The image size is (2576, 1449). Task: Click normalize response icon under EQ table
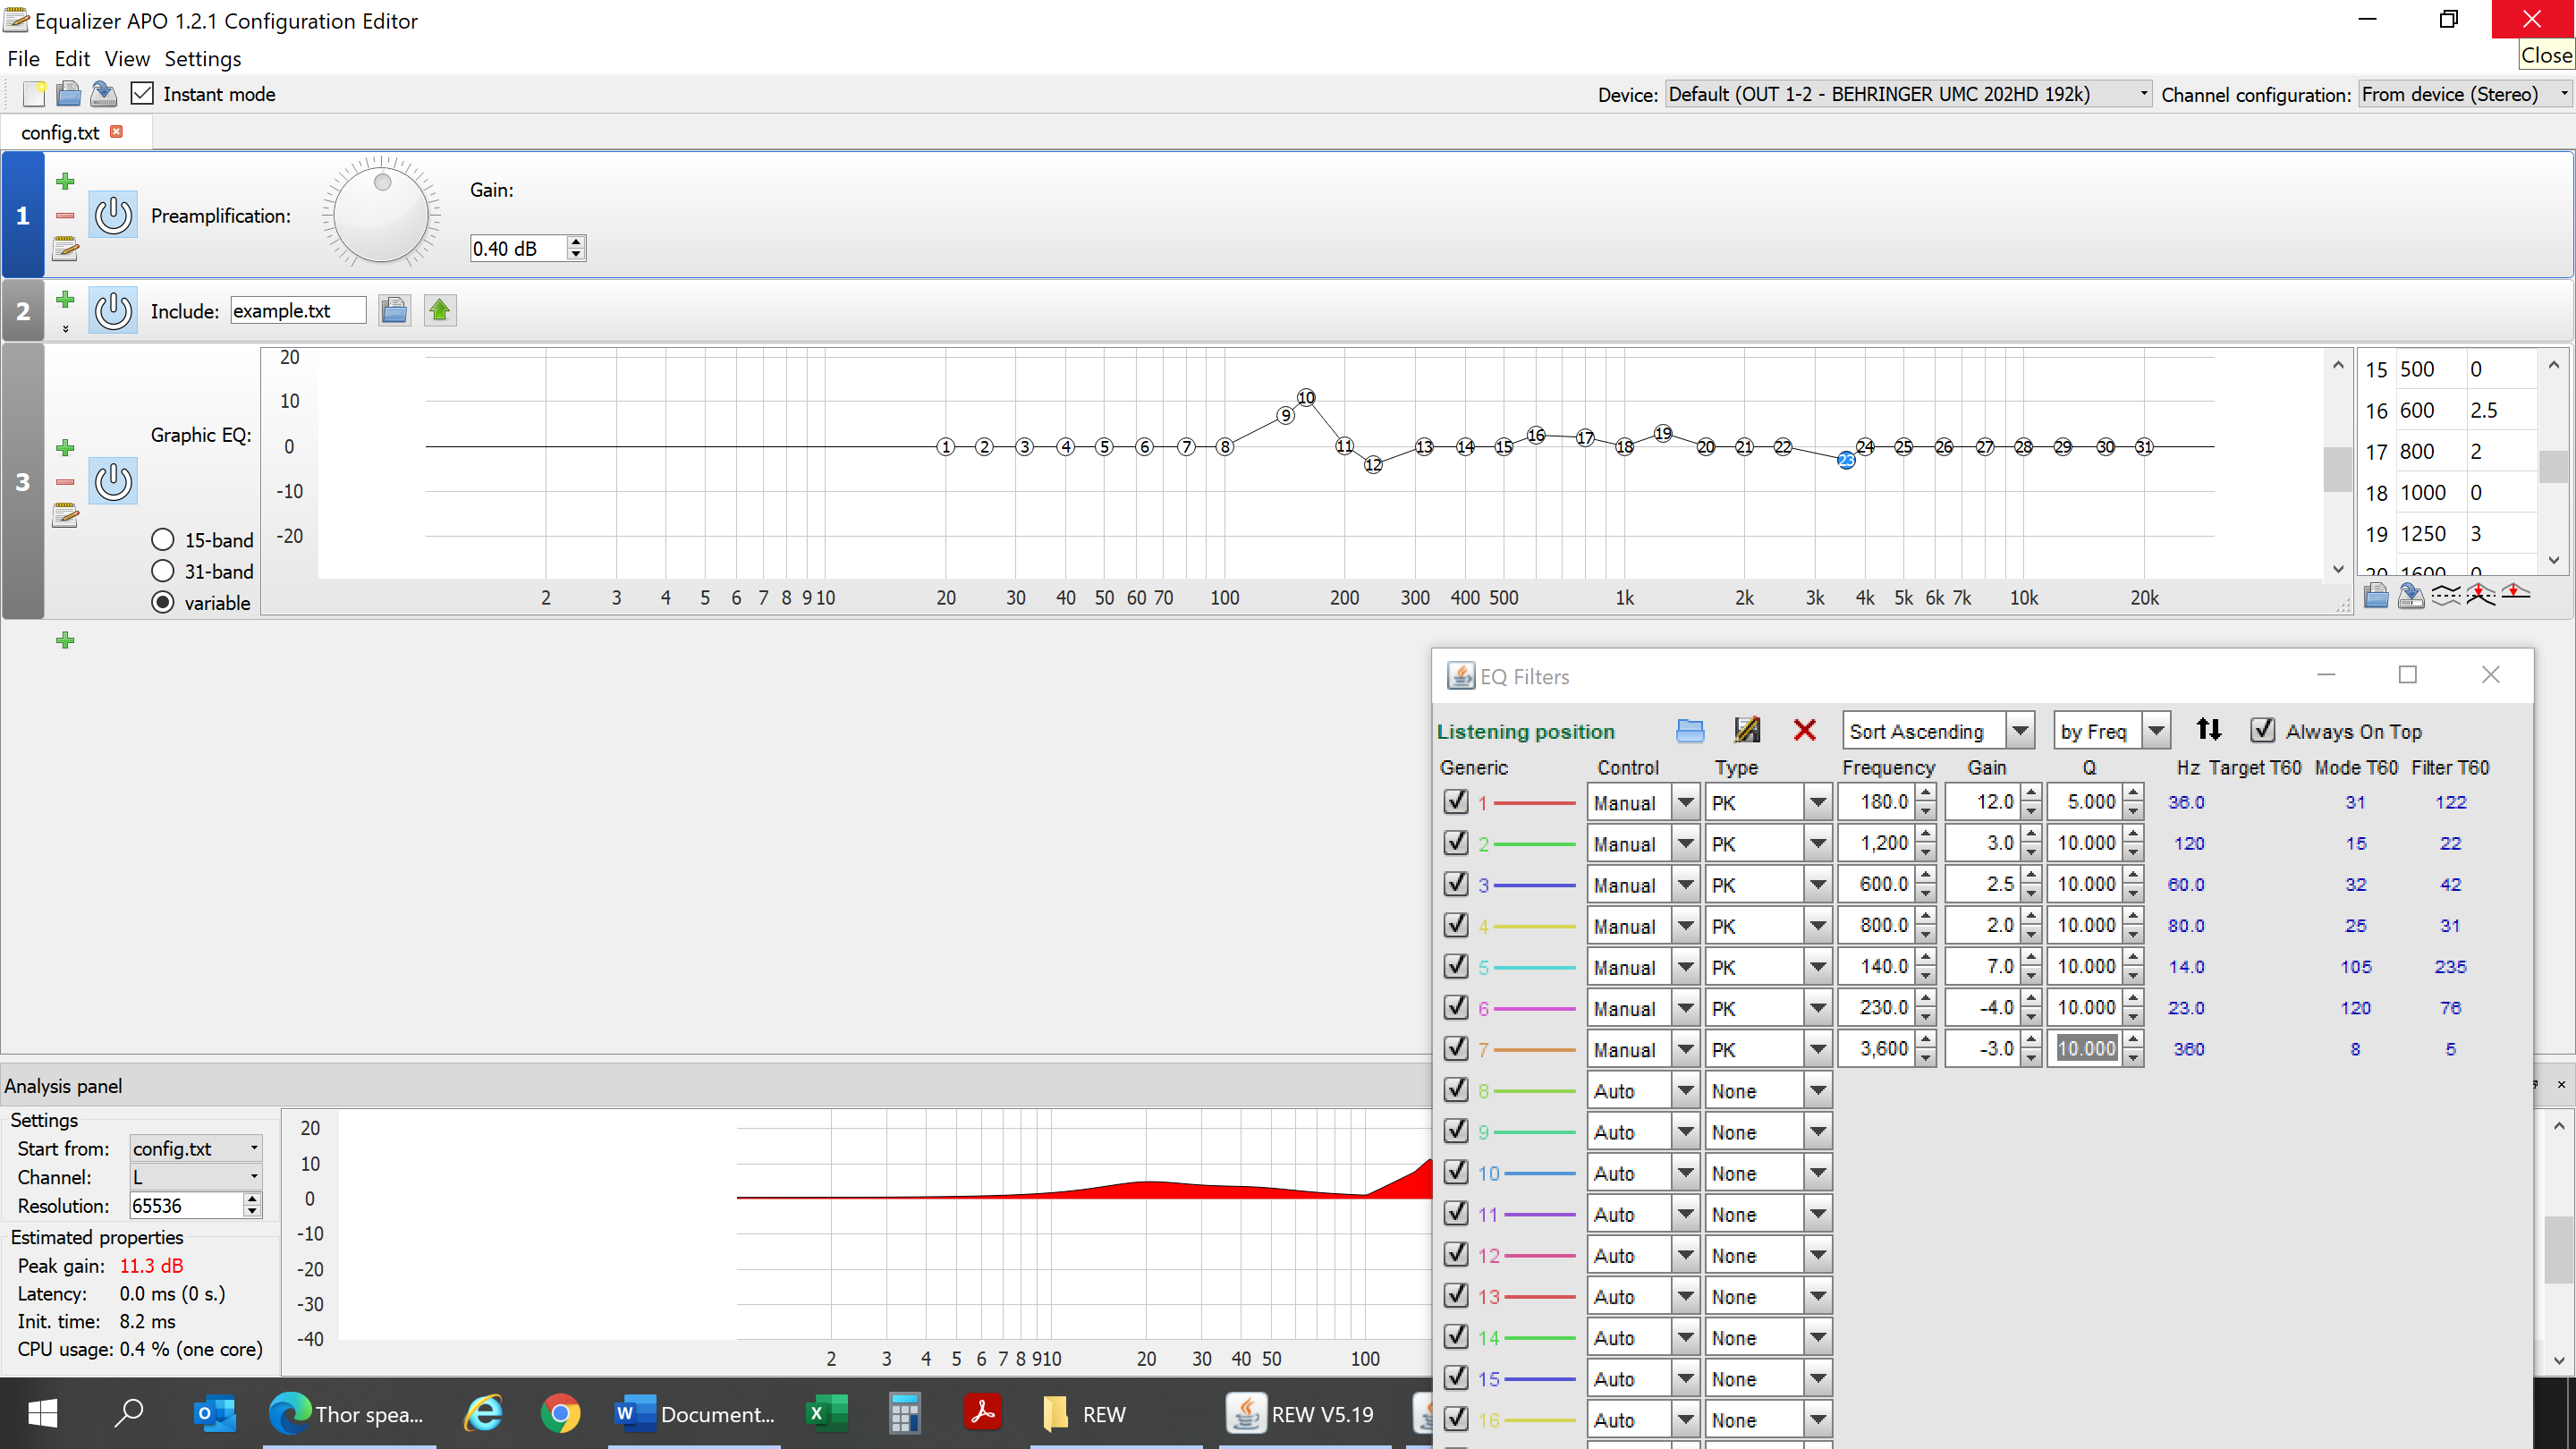point(2481,596)
